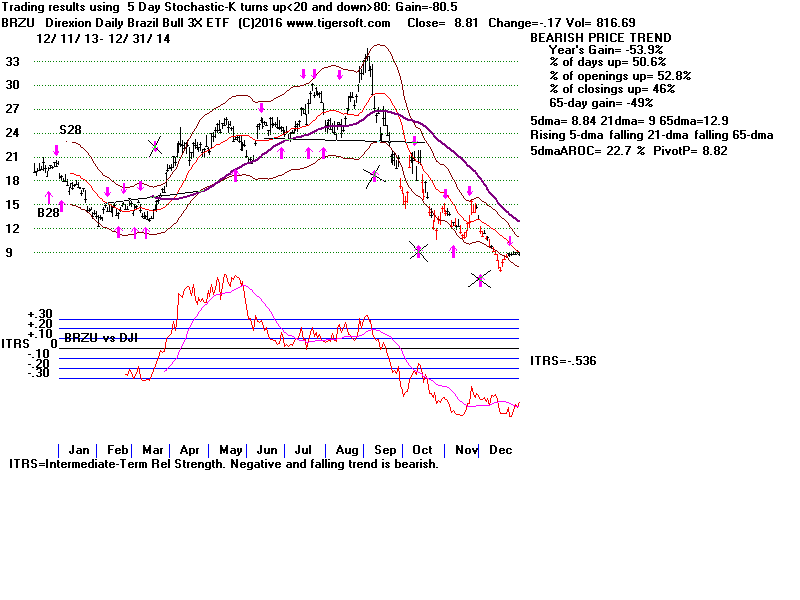800x600 pixels.
Task: Click the magenta down arrow below S28
Action: coord(57,151)
